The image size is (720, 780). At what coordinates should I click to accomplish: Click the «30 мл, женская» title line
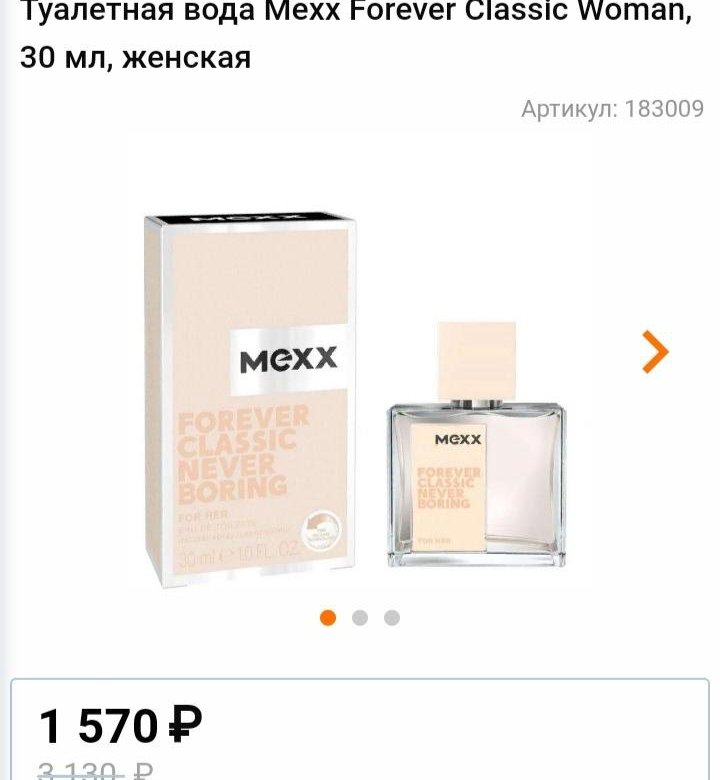tap(135, 58)
